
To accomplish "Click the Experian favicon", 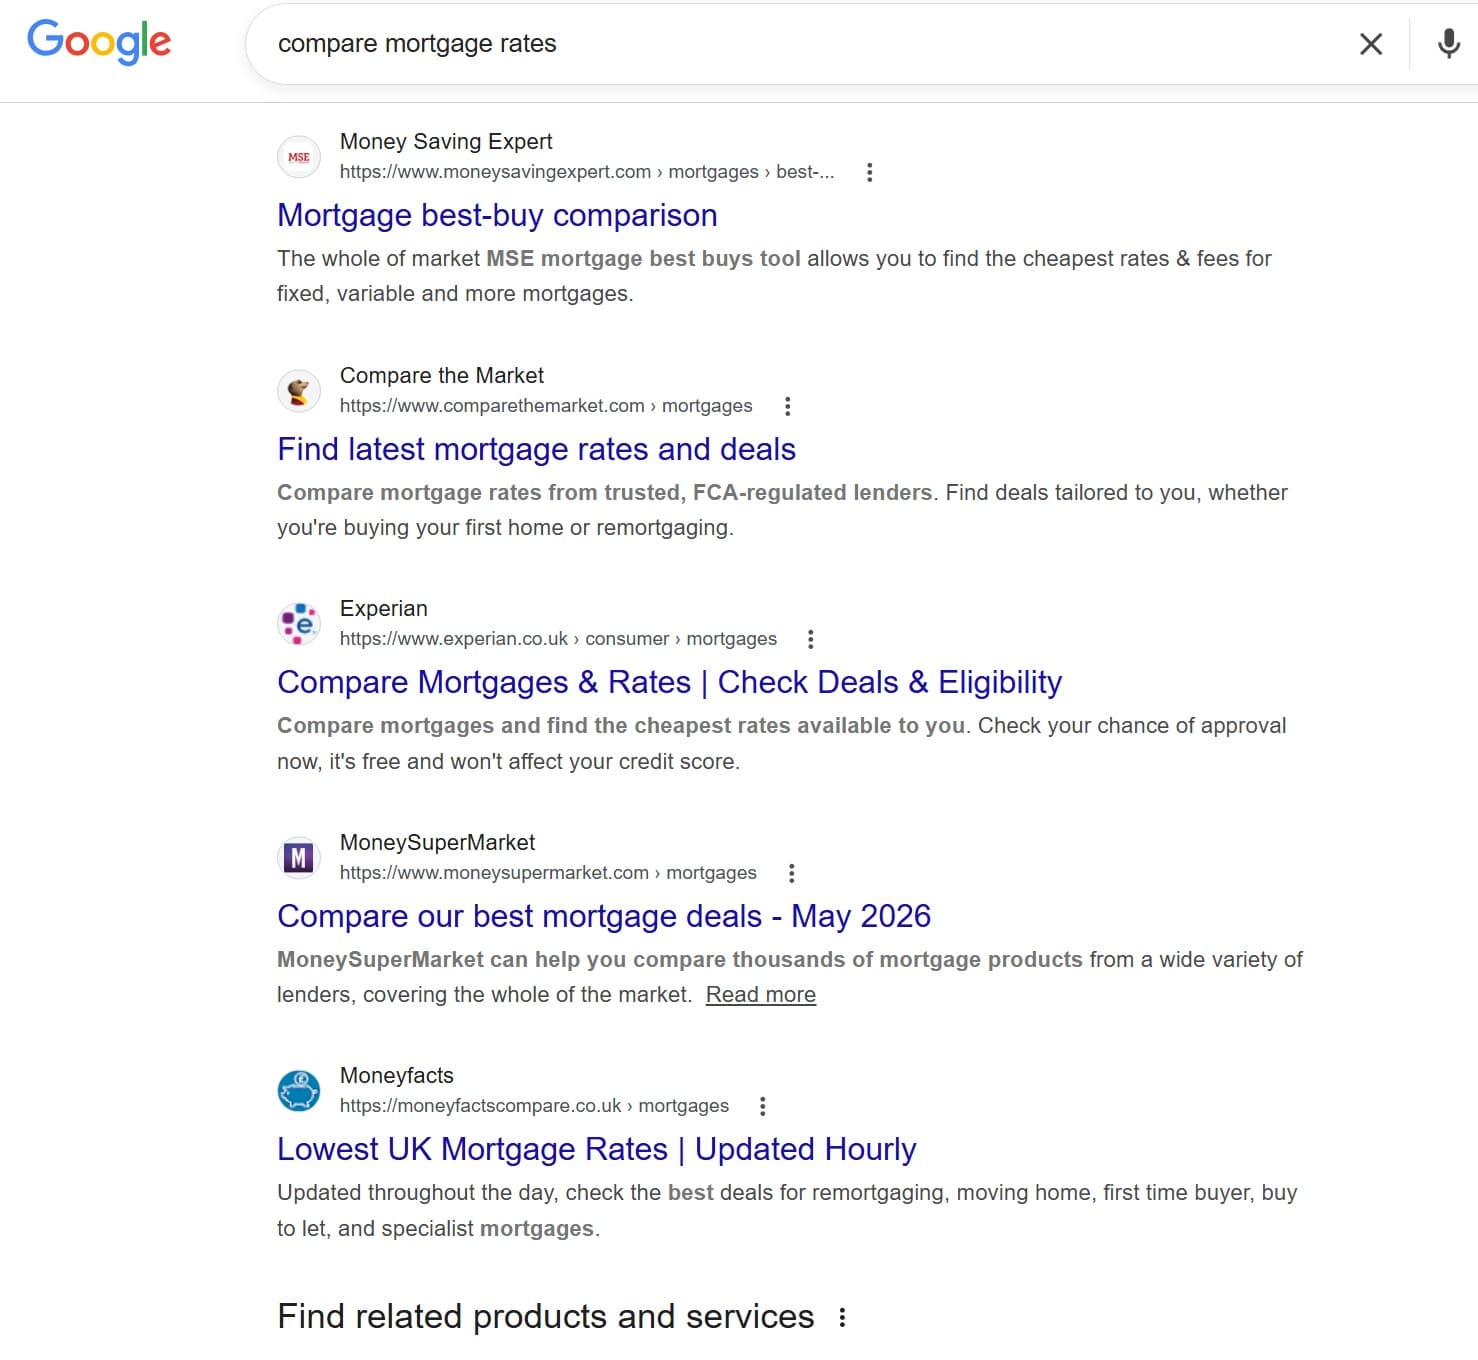I will pos(299,624).
